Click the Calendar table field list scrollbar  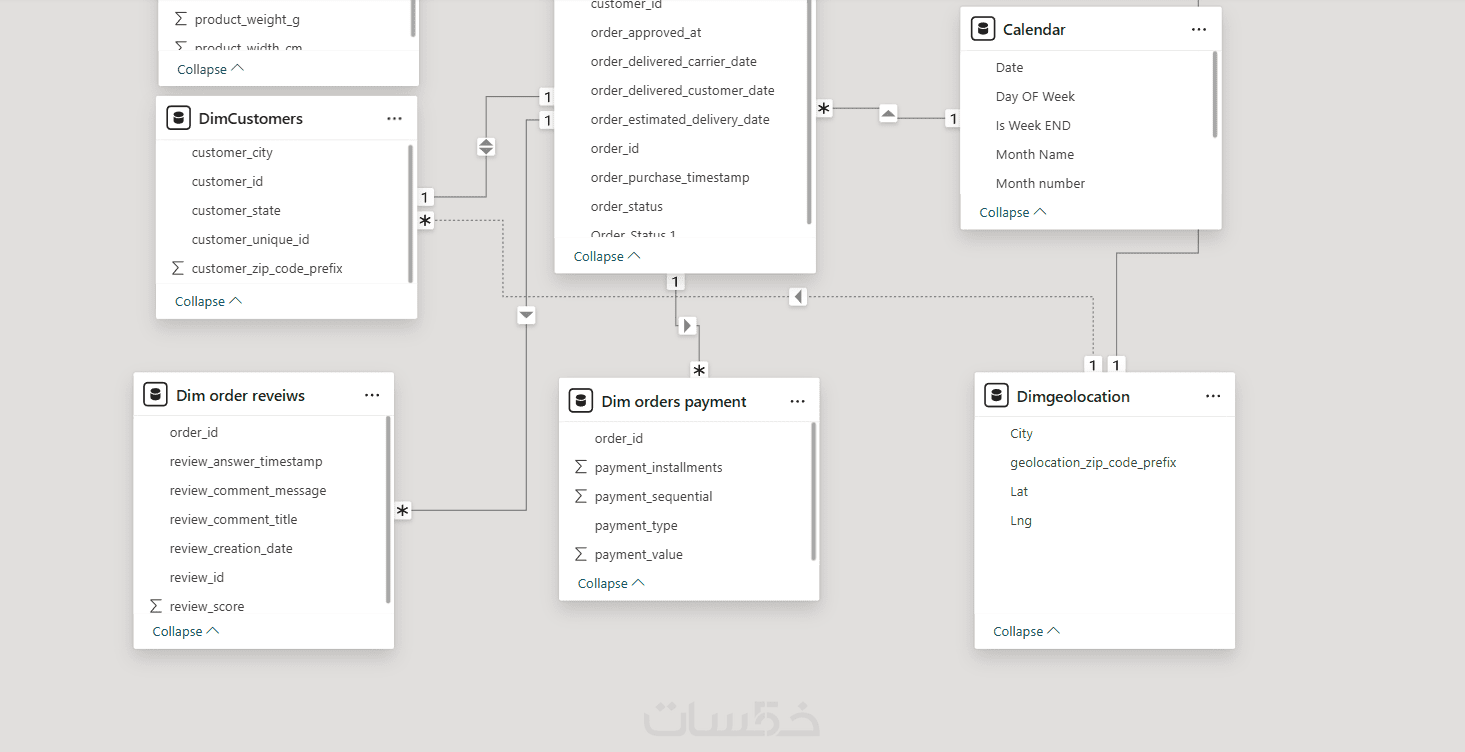tap(1215, 95)
